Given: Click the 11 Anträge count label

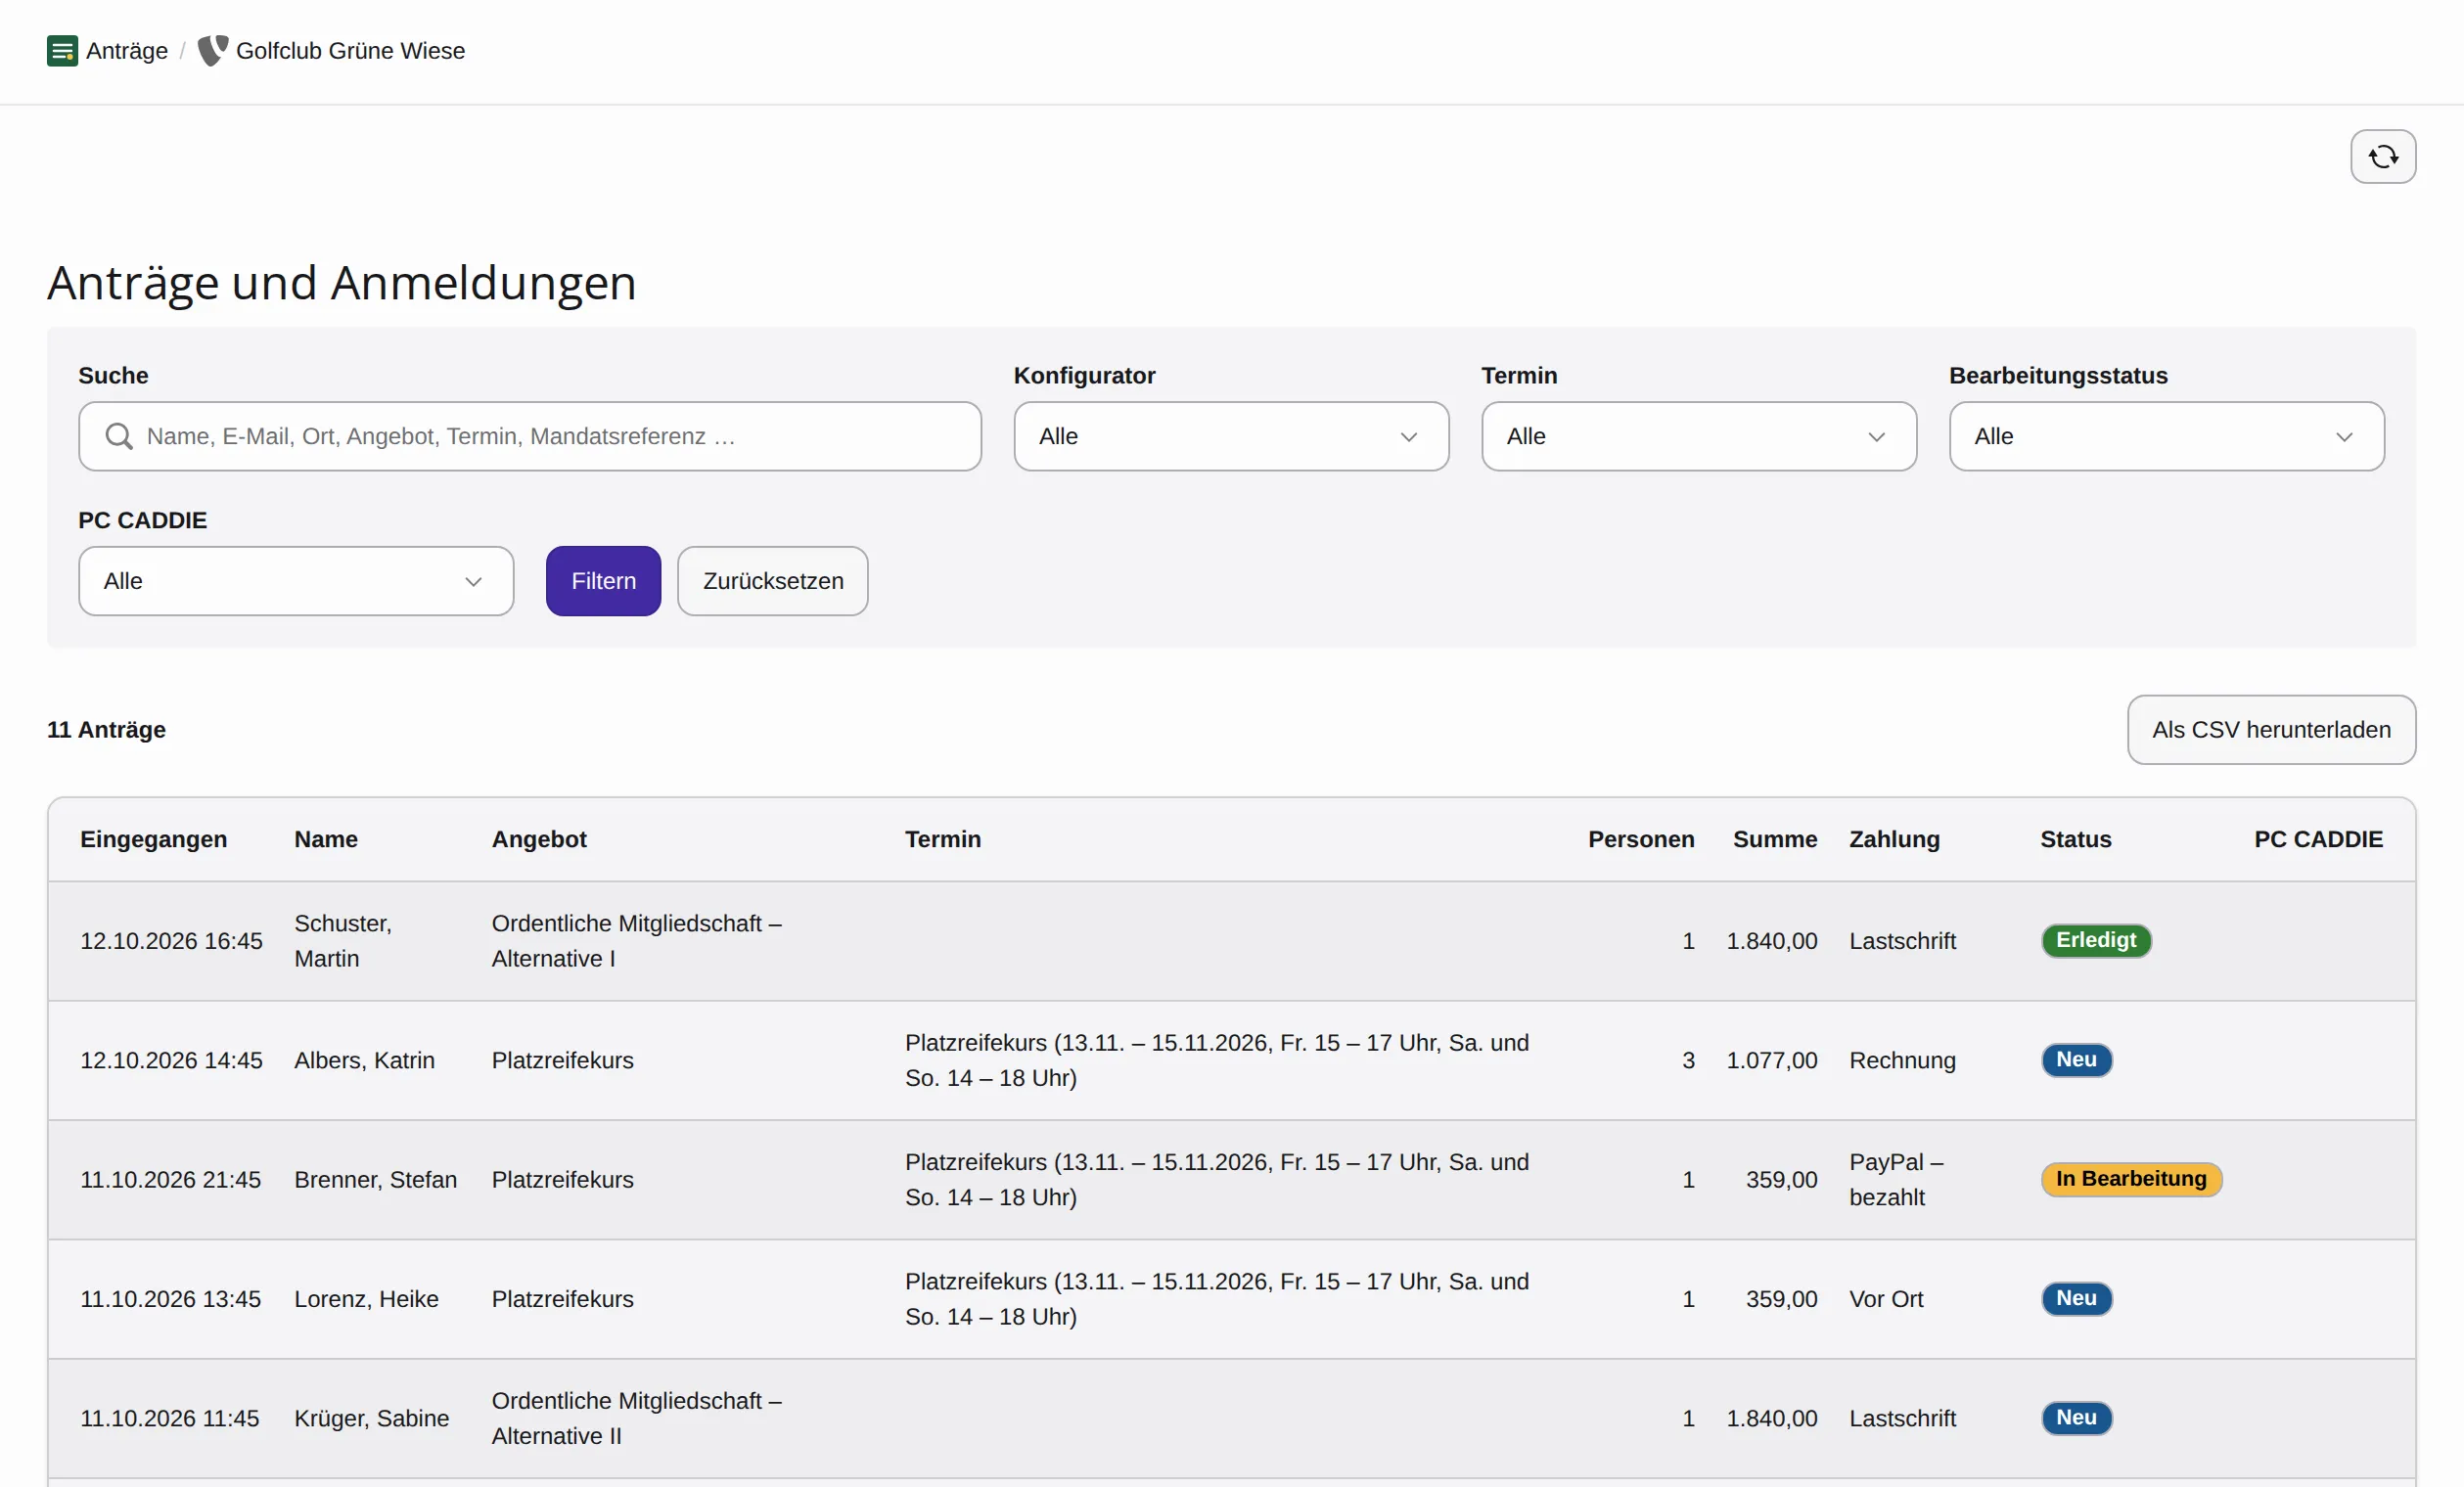Looking at the screenshot, I should click(106, 731).
